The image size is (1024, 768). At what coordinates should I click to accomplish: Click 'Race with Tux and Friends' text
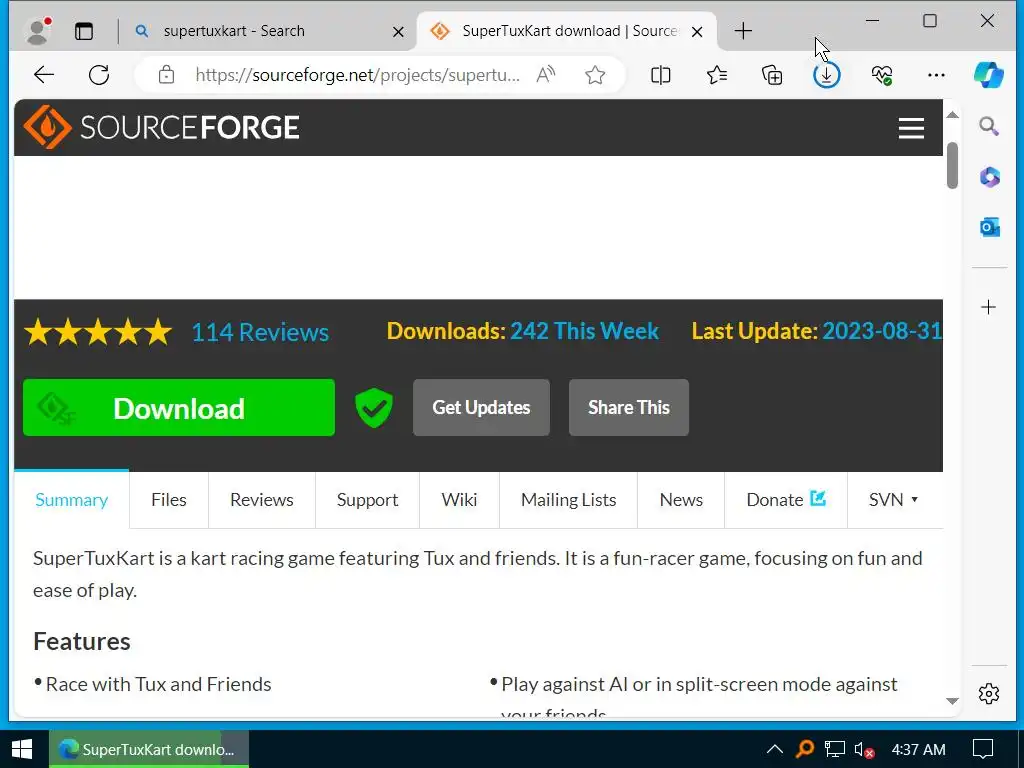158,684
